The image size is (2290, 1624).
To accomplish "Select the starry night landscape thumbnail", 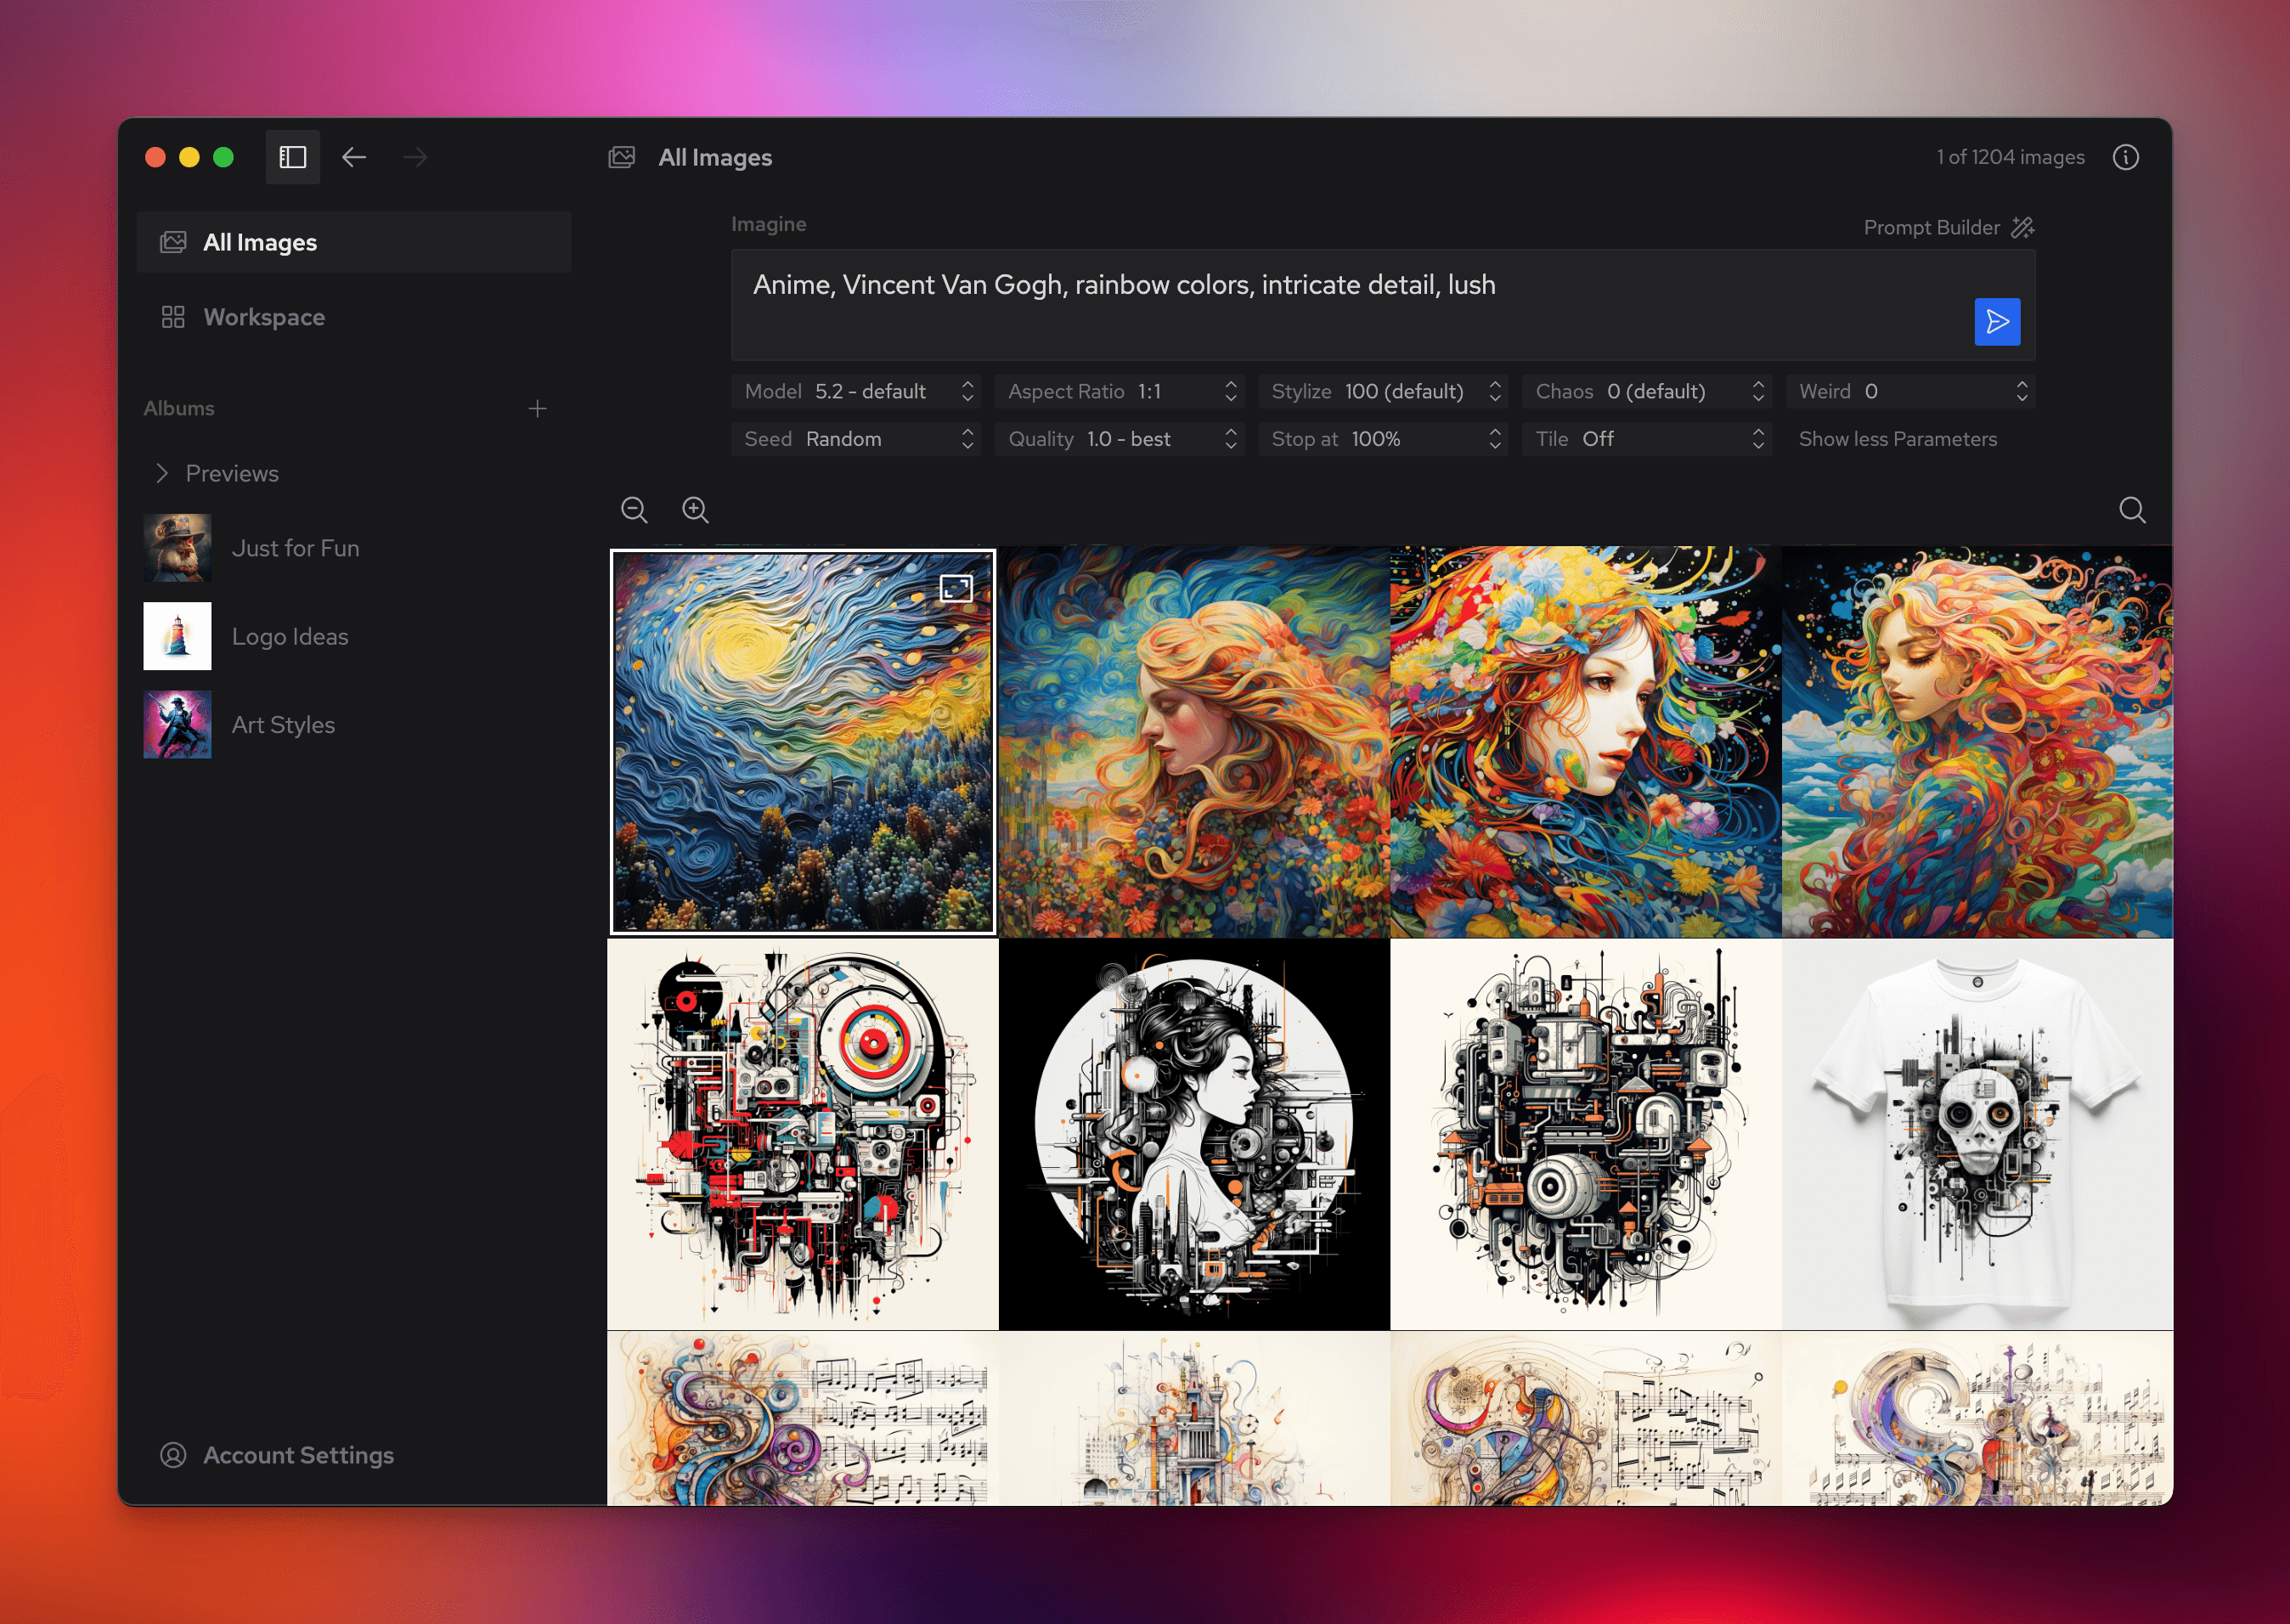I will pyautogui.click(x=802, y=741).
